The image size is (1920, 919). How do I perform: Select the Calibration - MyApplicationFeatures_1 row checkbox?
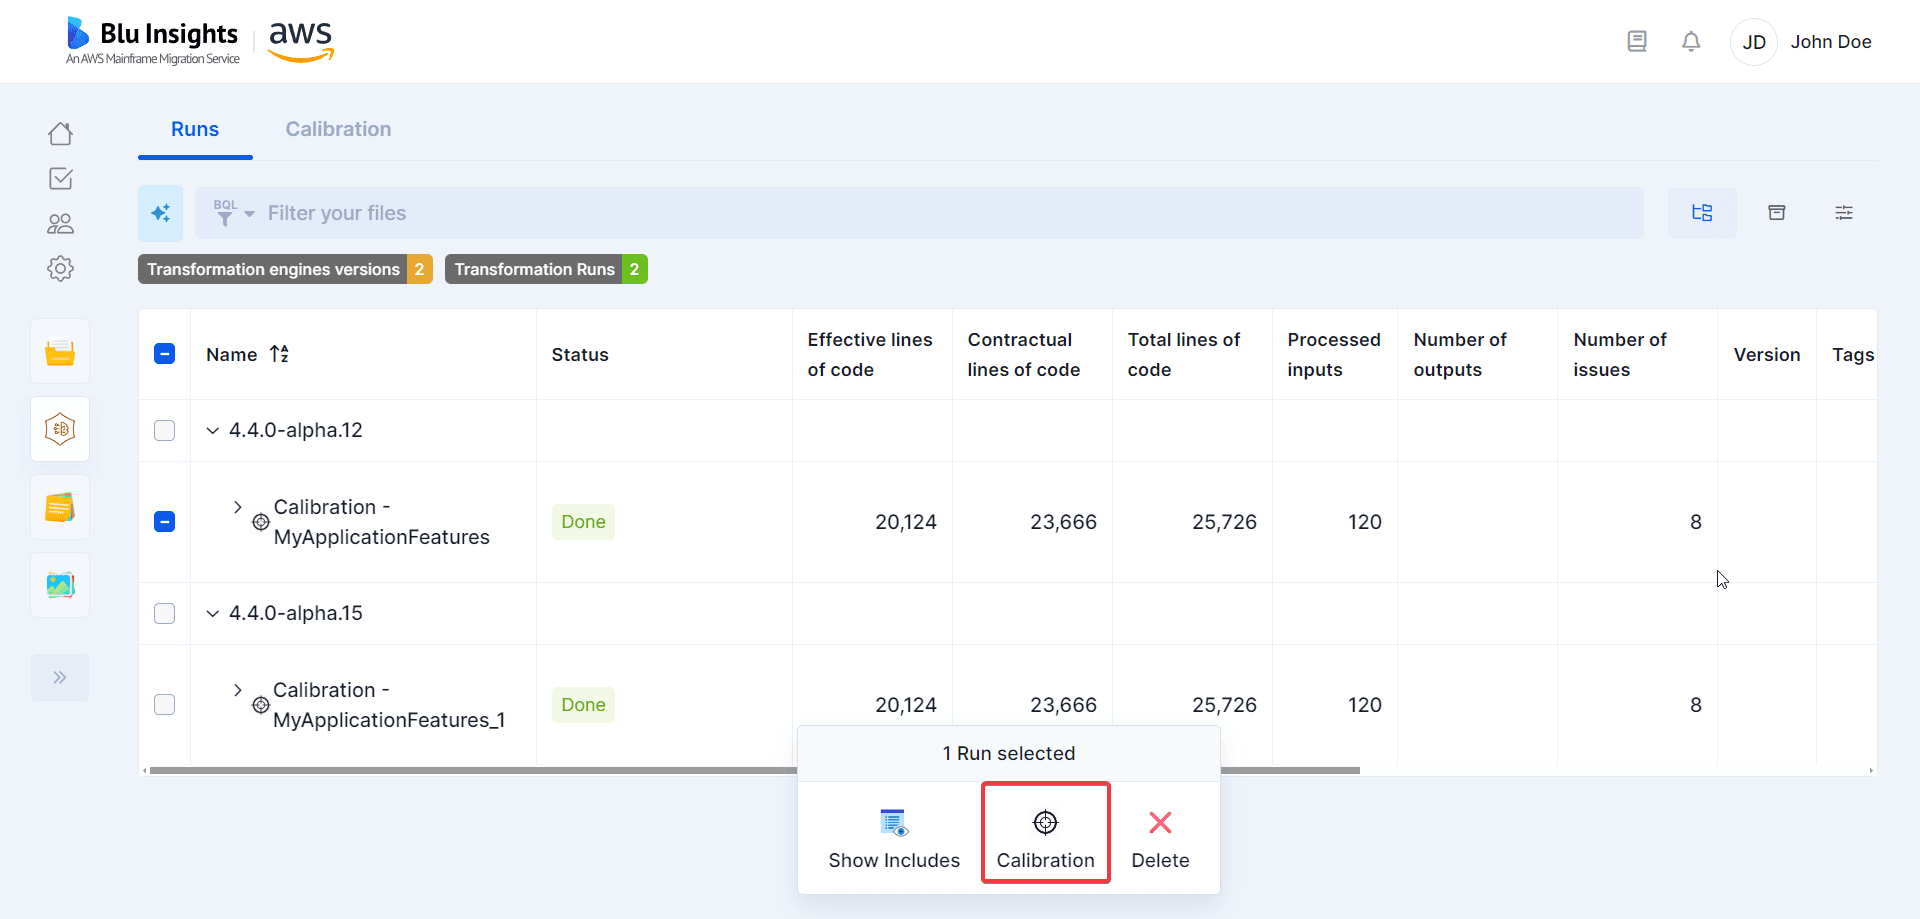click(x=165, y=705)
